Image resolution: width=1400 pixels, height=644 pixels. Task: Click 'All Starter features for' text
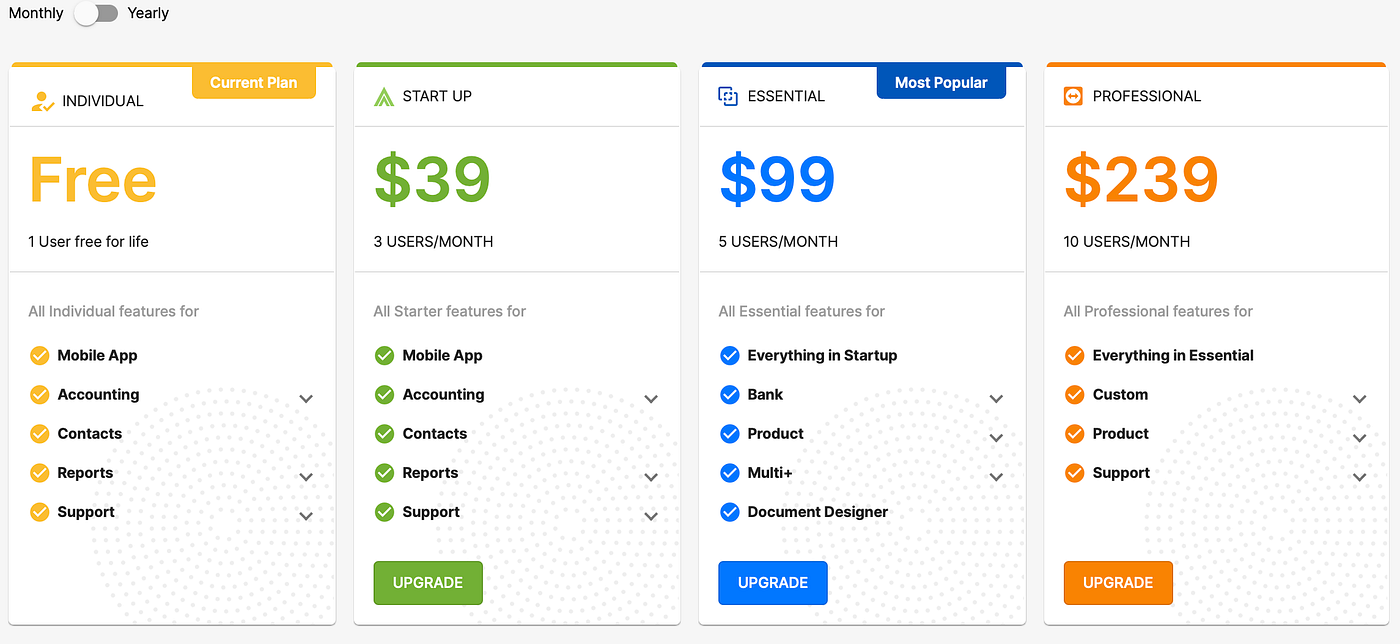click(x=450, y=311)
